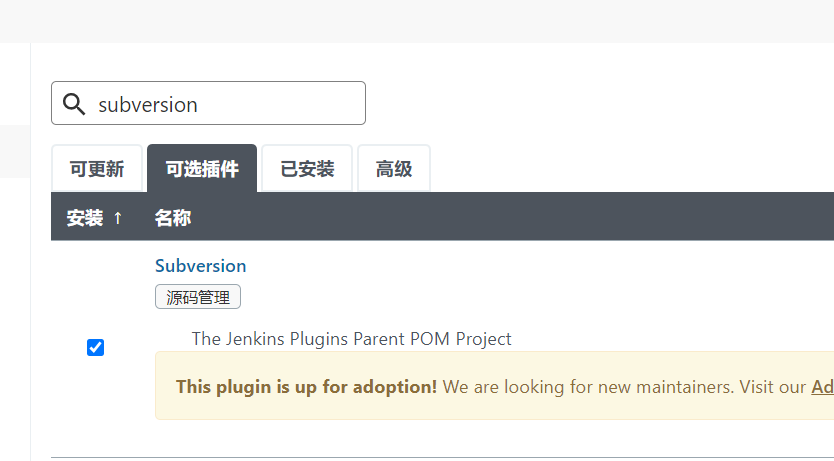
Task: Toggle the Subversion plugin install checkbox
Action: pyautogui.click(x=95, y=347)
